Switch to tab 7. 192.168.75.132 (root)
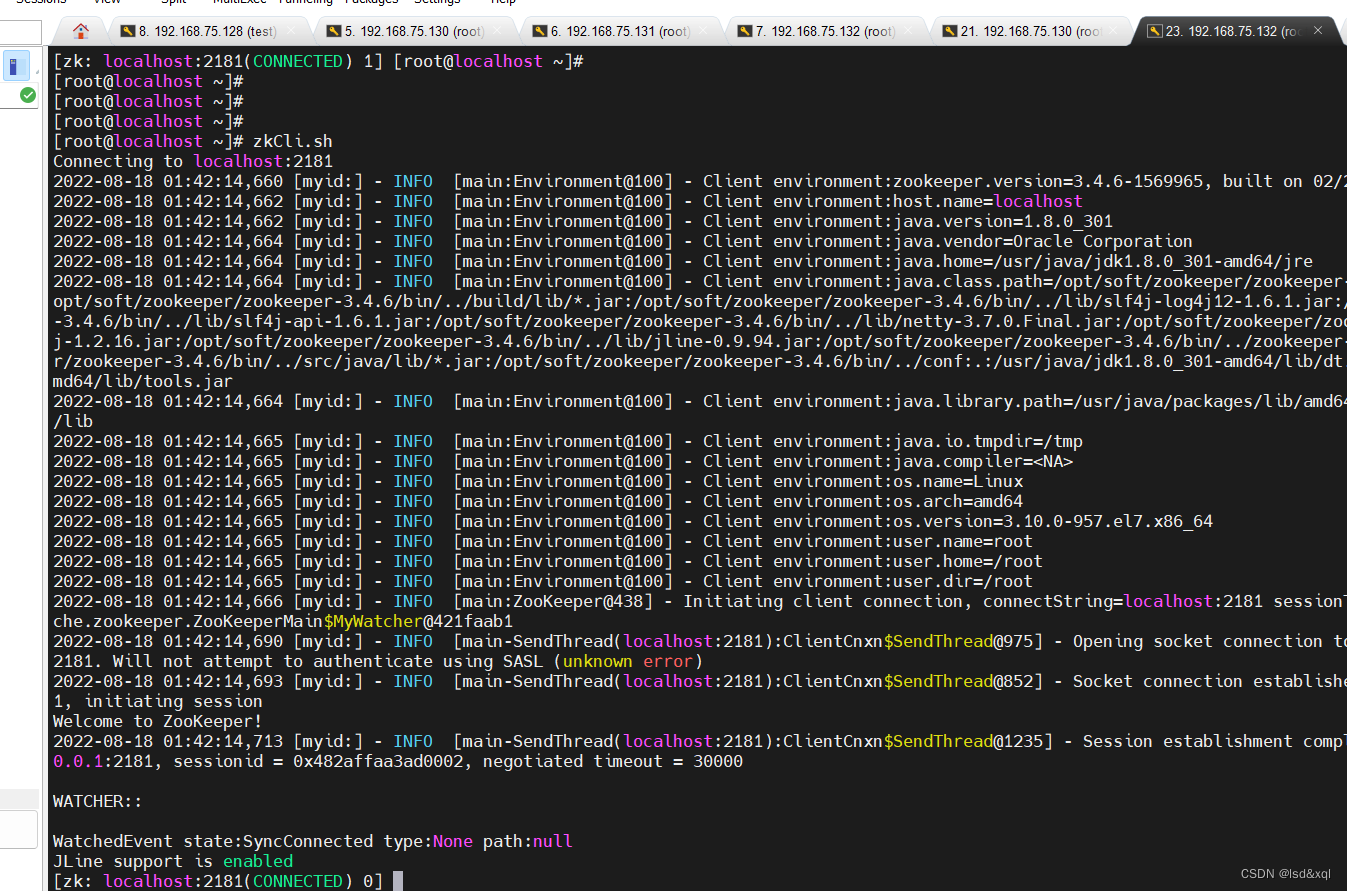The width and height of the screenshot is (1347, 891). 826,31
